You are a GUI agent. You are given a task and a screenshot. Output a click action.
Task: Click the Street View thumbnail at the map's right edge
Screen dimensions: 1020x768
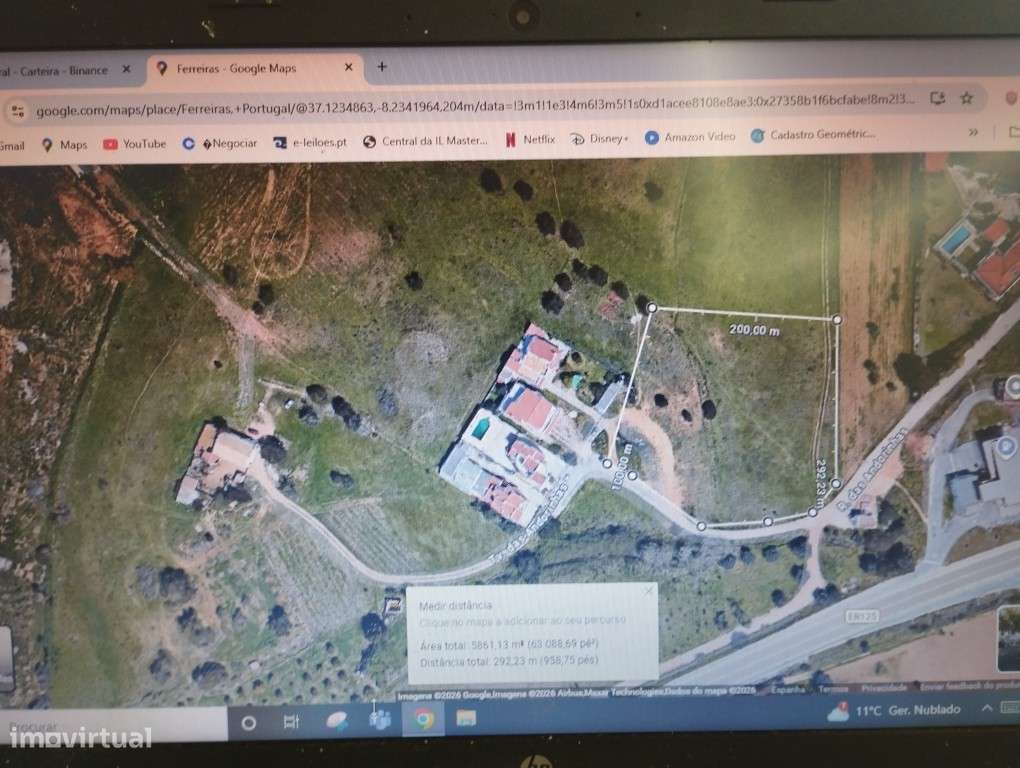1009,638
